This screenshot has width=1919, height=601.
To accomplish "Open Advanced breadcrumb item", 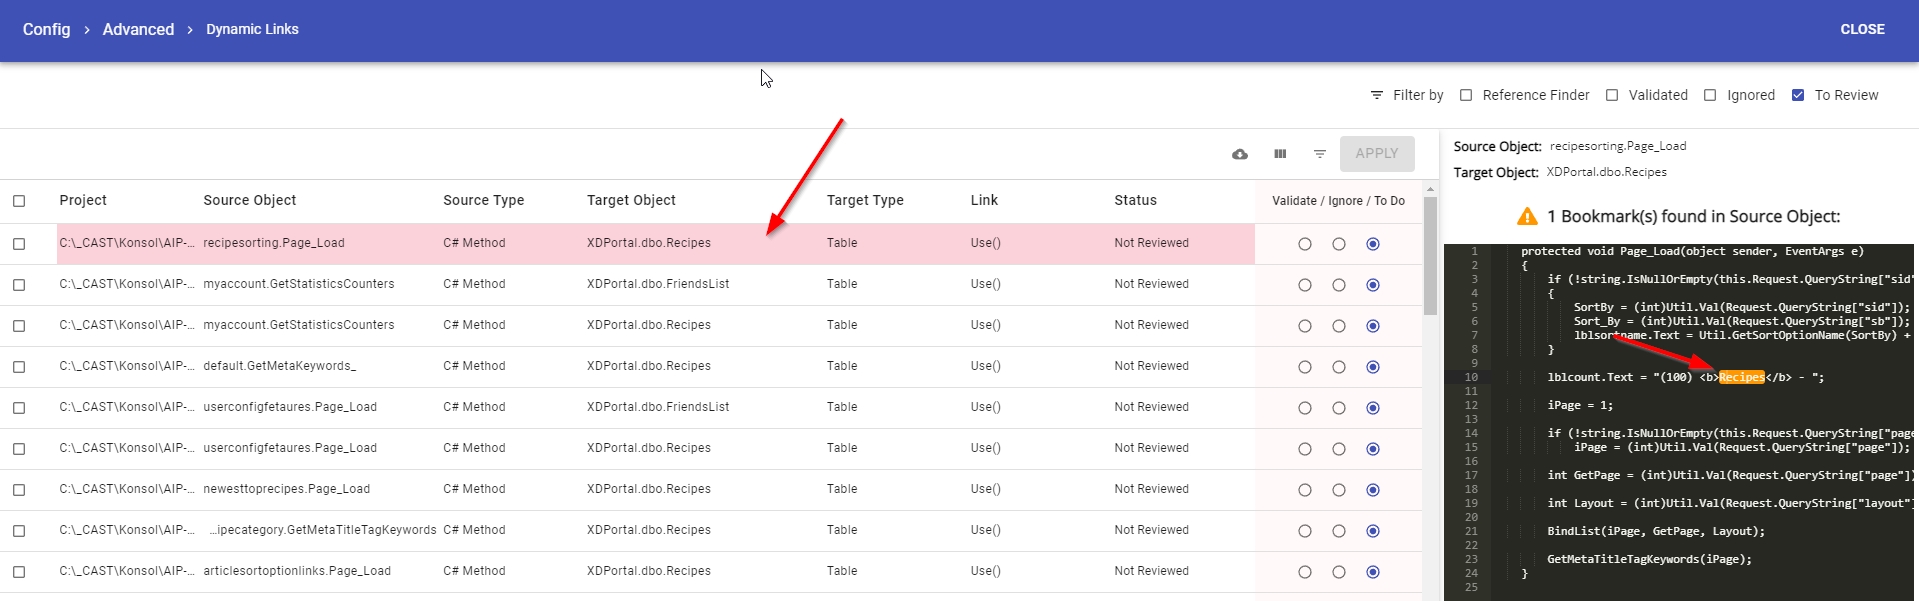I will [138, 30].
